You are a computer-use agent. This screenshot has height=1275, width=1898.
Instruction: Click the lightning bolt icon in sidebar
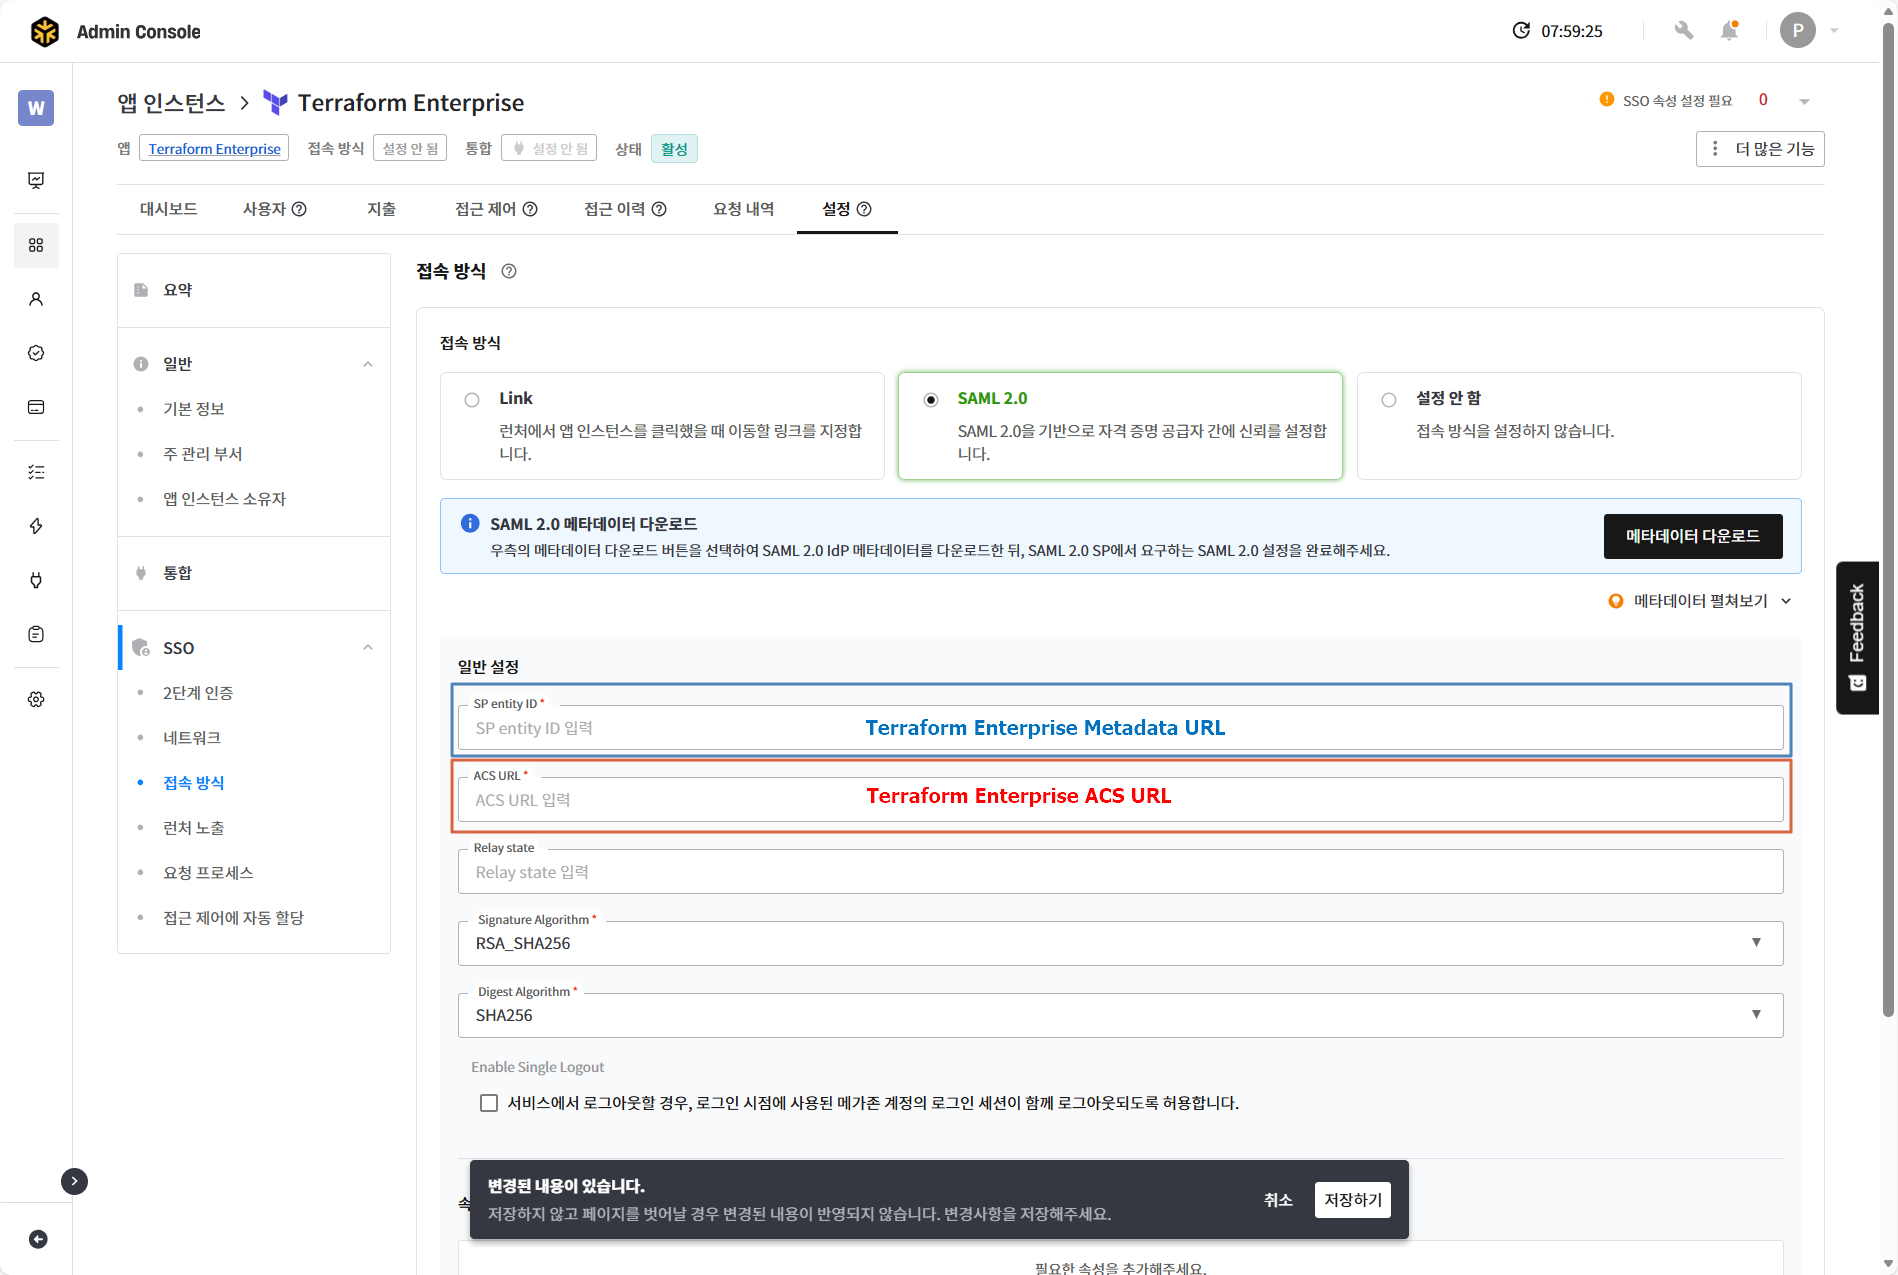(36, 526)
